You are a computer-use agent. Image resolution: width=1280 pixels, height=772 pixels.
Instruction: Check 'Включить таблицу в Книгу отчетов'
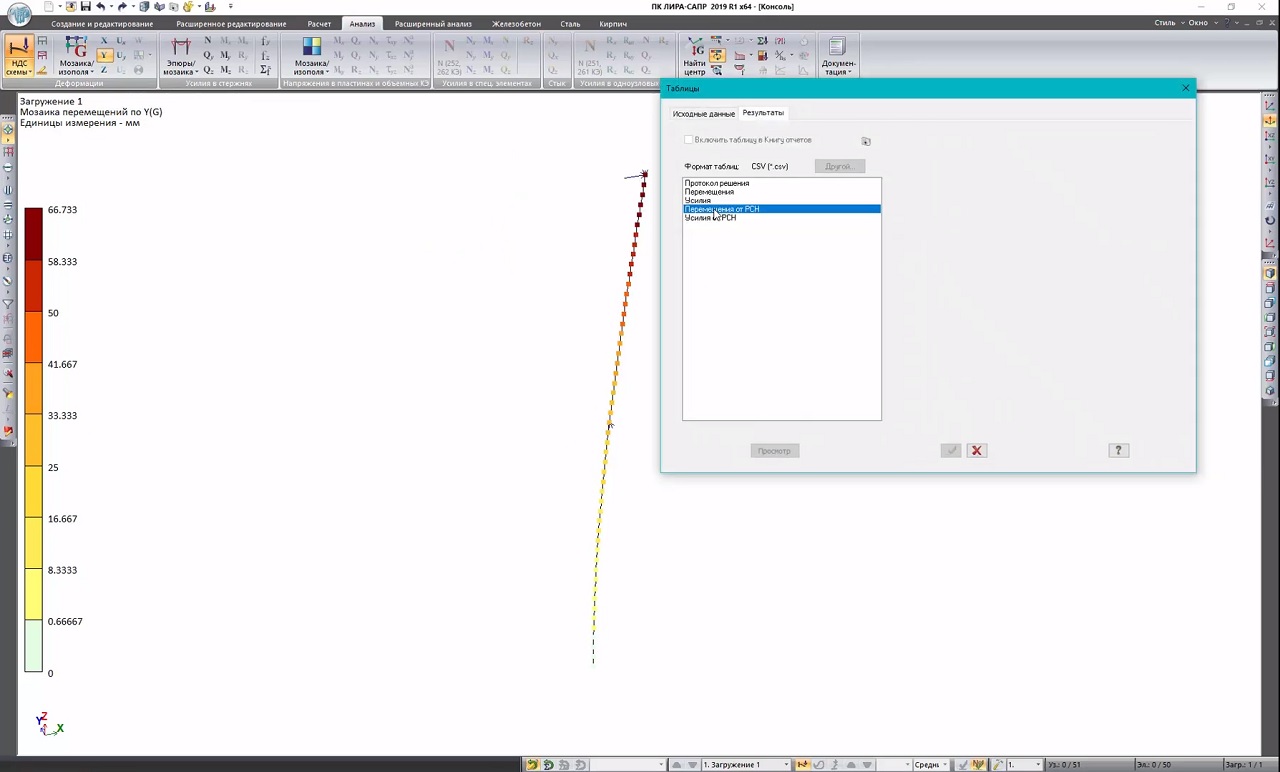[x=689, y=140]
